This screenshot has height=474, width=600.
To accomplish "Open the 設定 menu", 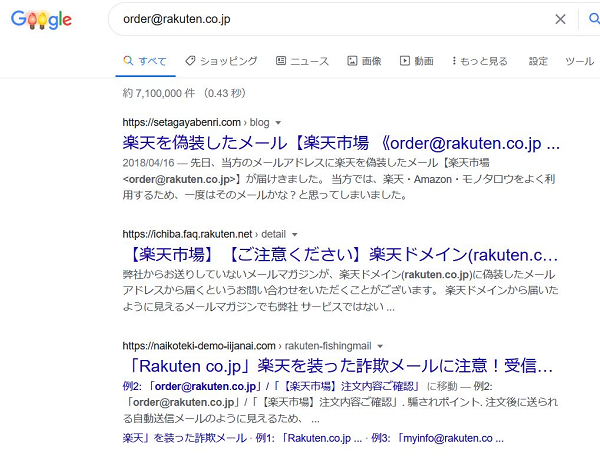I will point(538,61).
